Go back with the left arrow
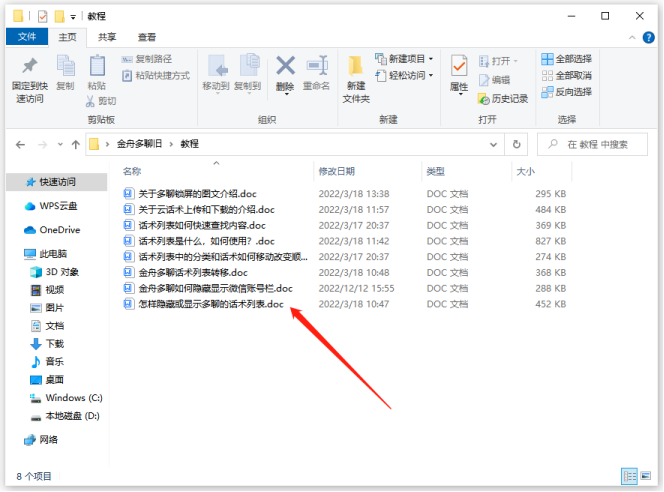The image size is (664, 492). point(20,145)
